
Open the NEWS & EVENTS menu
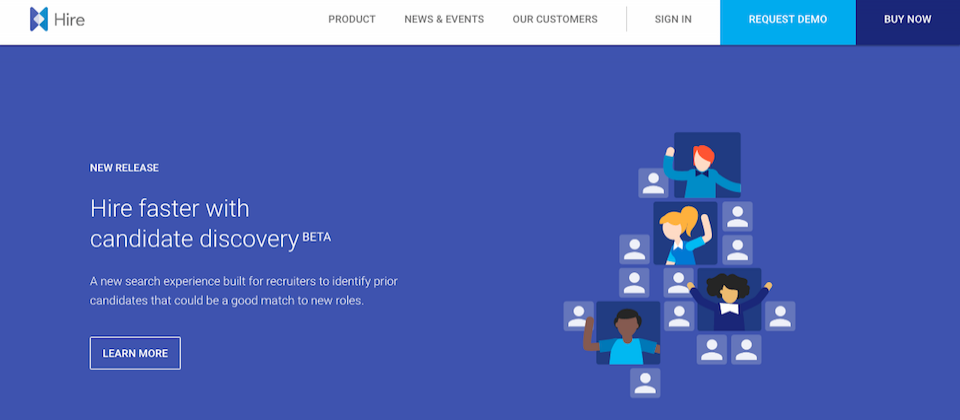(x=444, y=20)
